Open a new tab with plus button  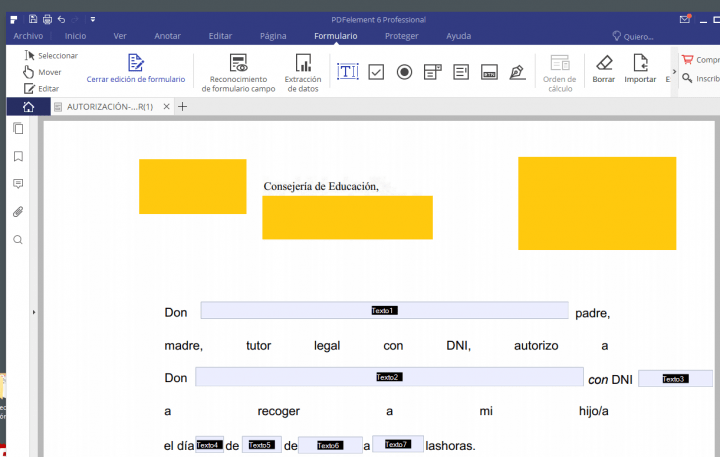[x=182, y=107]
